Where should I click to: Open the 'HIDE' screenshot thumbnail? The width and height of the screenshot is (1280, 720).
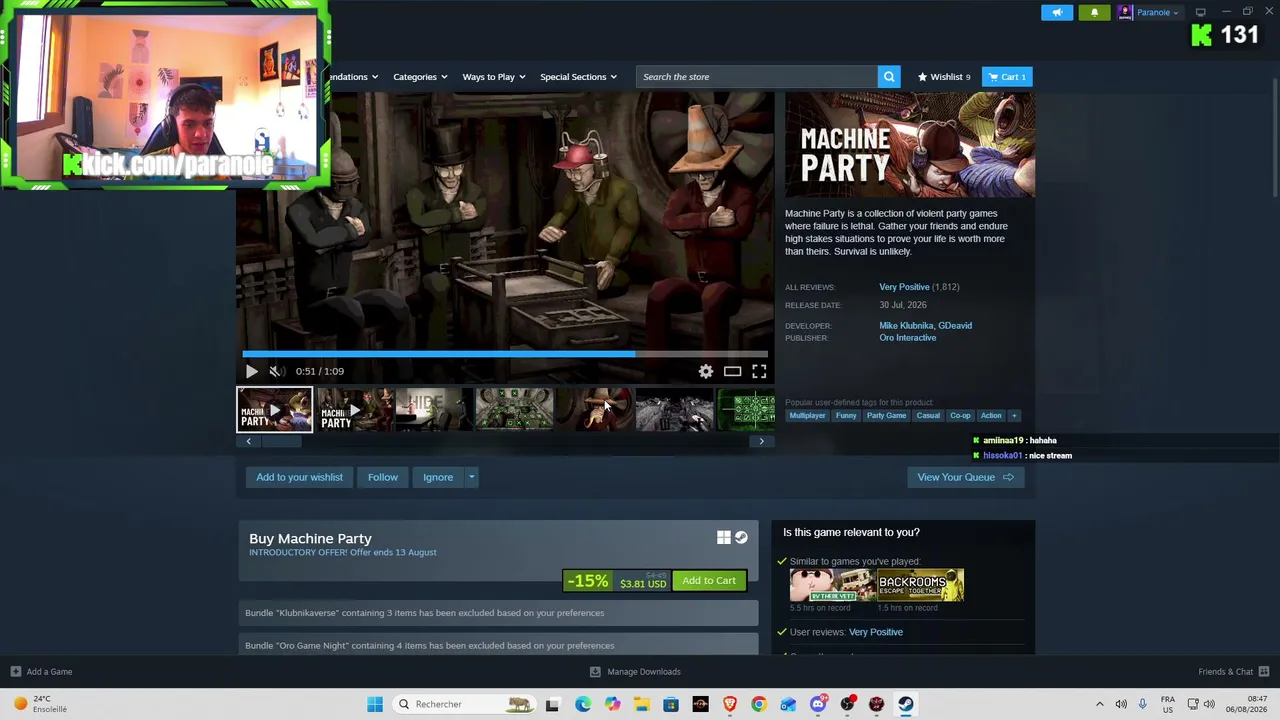(434, 410)
